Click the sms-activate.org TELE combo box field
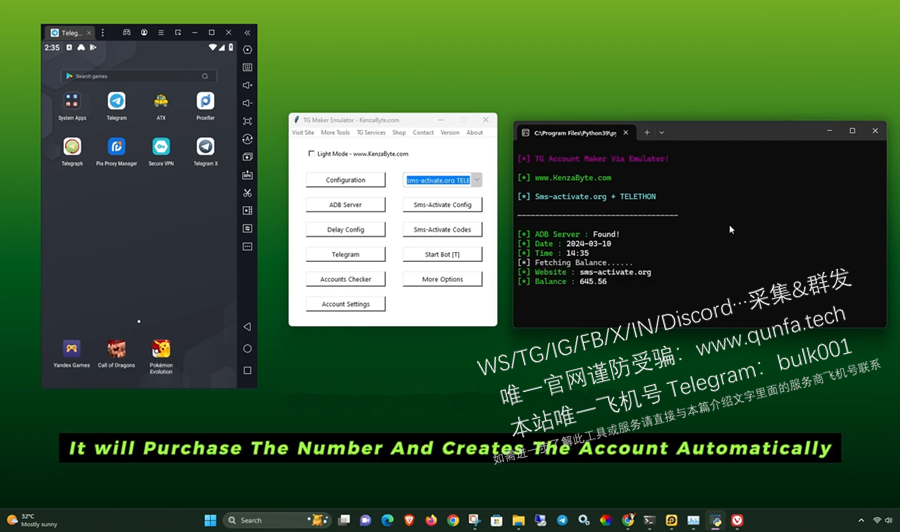The width and height of the screenshot is (900, 532). pos(437,180)
